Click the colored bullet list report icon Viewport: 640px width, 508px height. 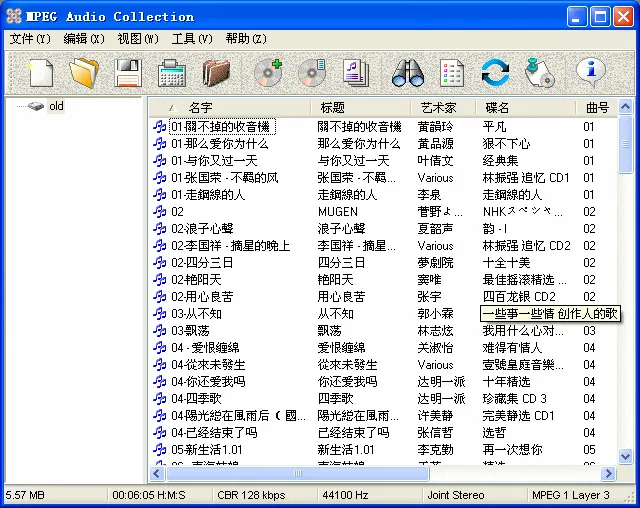coord(451,73)
